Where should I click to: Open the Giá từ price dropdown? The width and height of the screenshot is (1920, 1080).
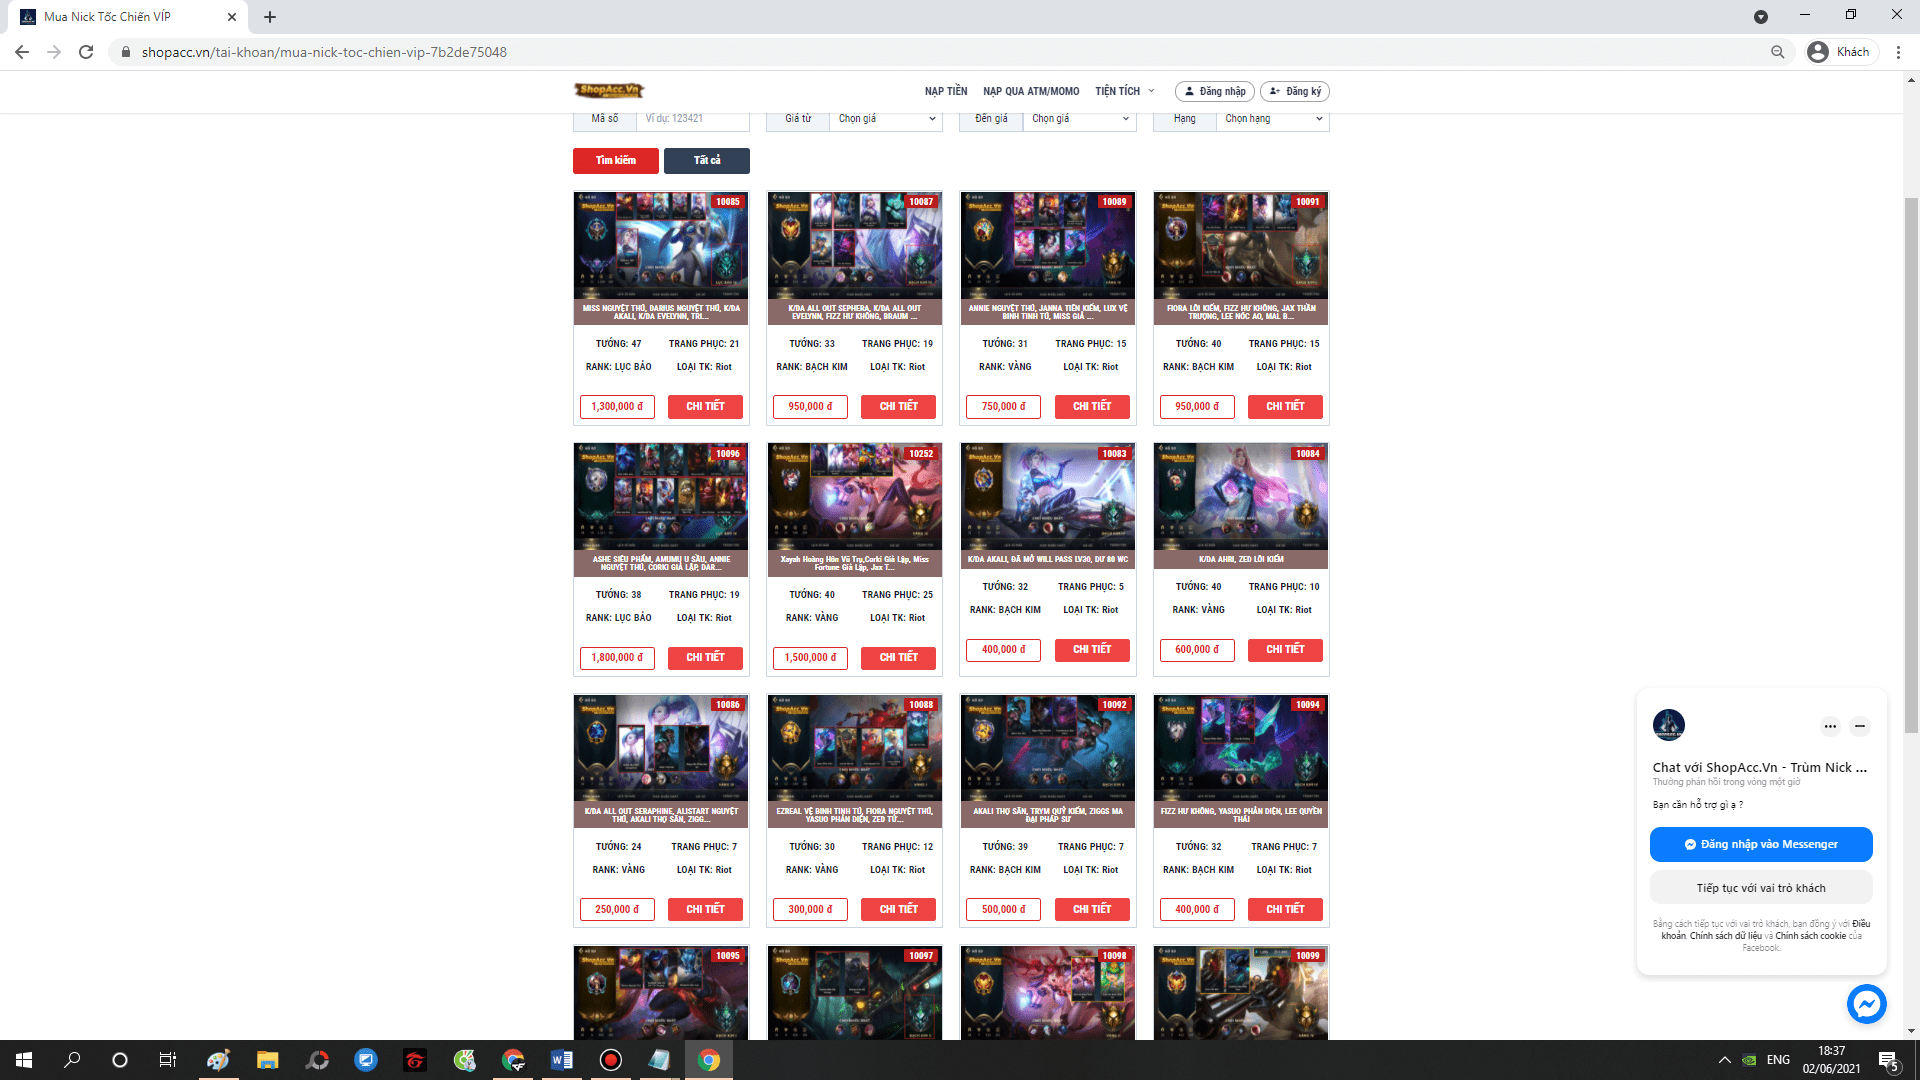[x=886, y=119]
